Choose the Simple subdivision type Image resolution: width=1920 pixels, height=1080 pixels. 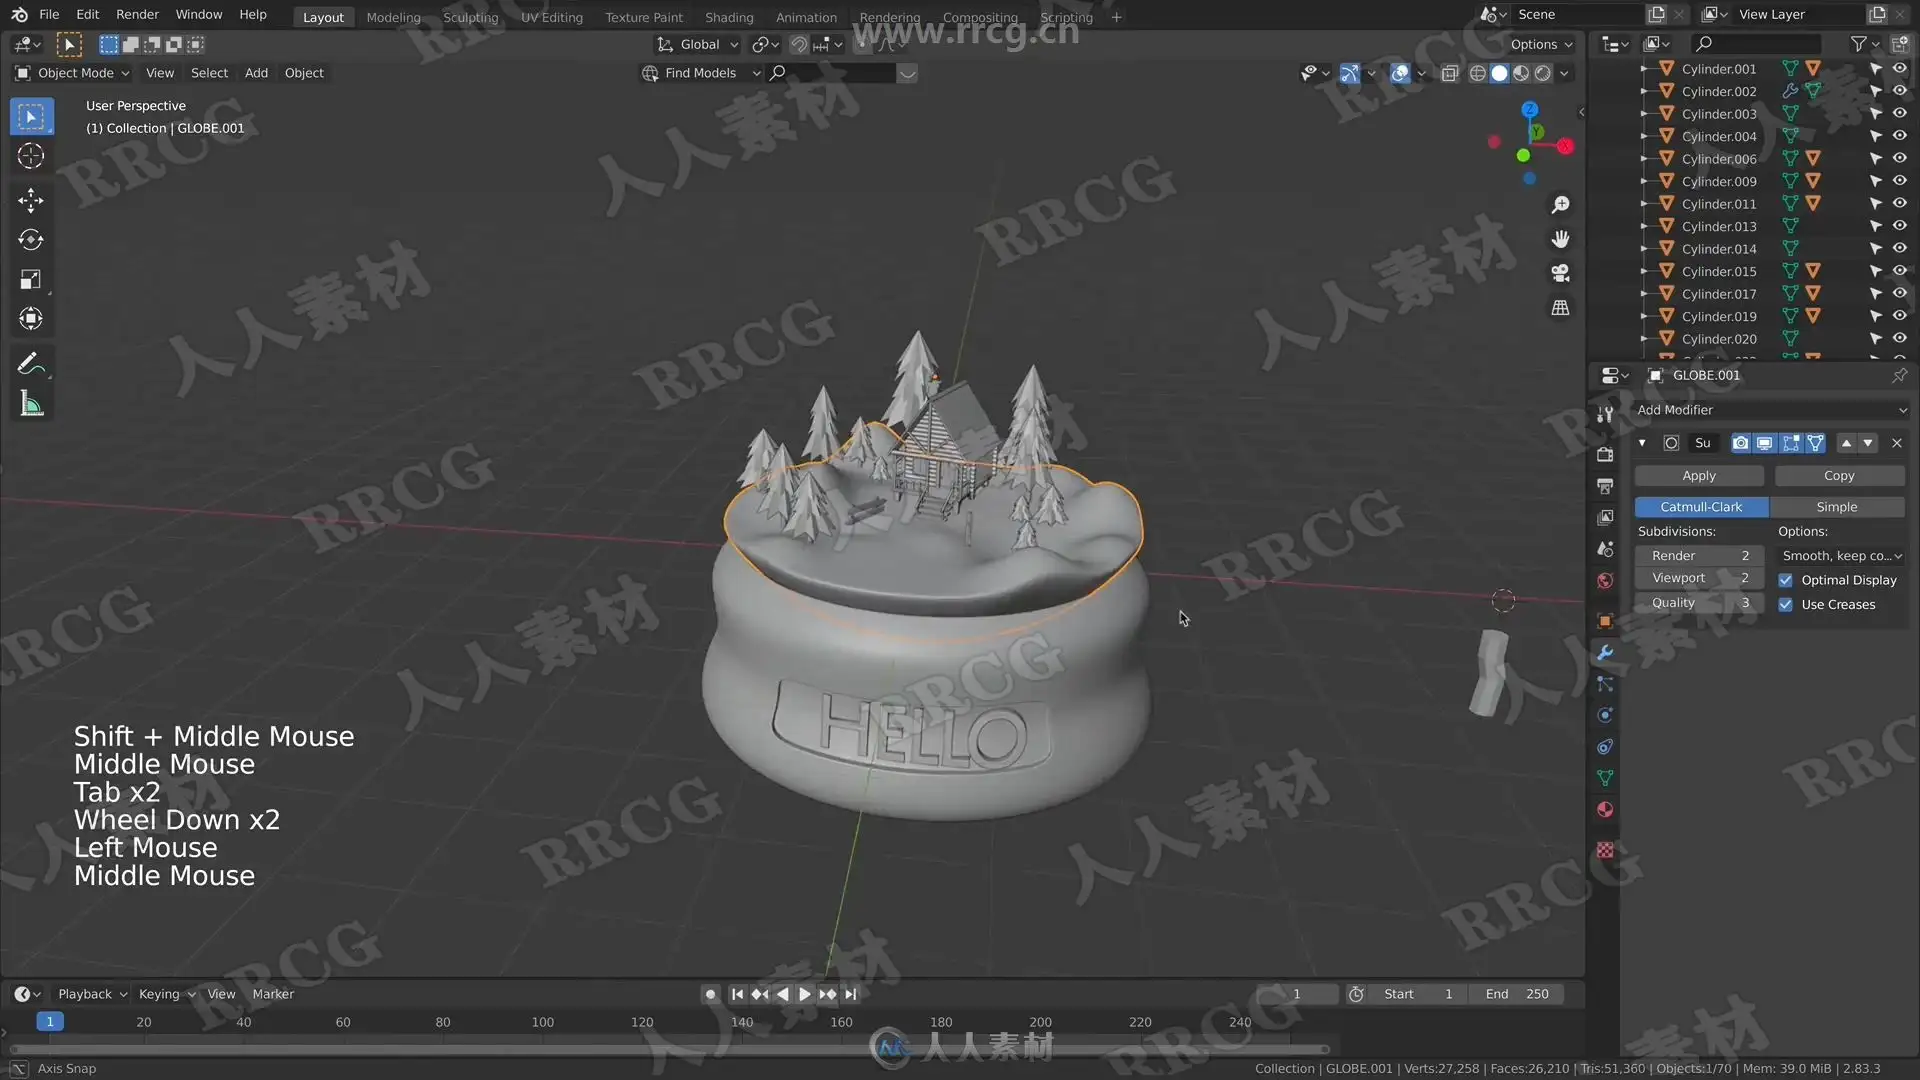pyautogui.click(x=1836, y=507)
